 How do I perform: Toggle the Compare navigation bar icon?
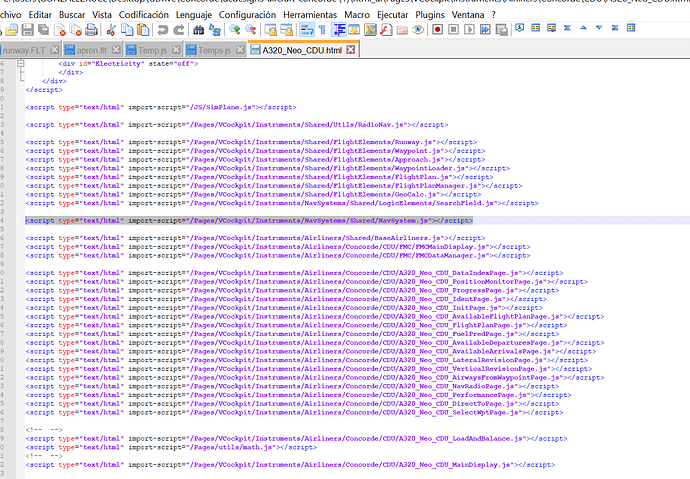[631, 28]
